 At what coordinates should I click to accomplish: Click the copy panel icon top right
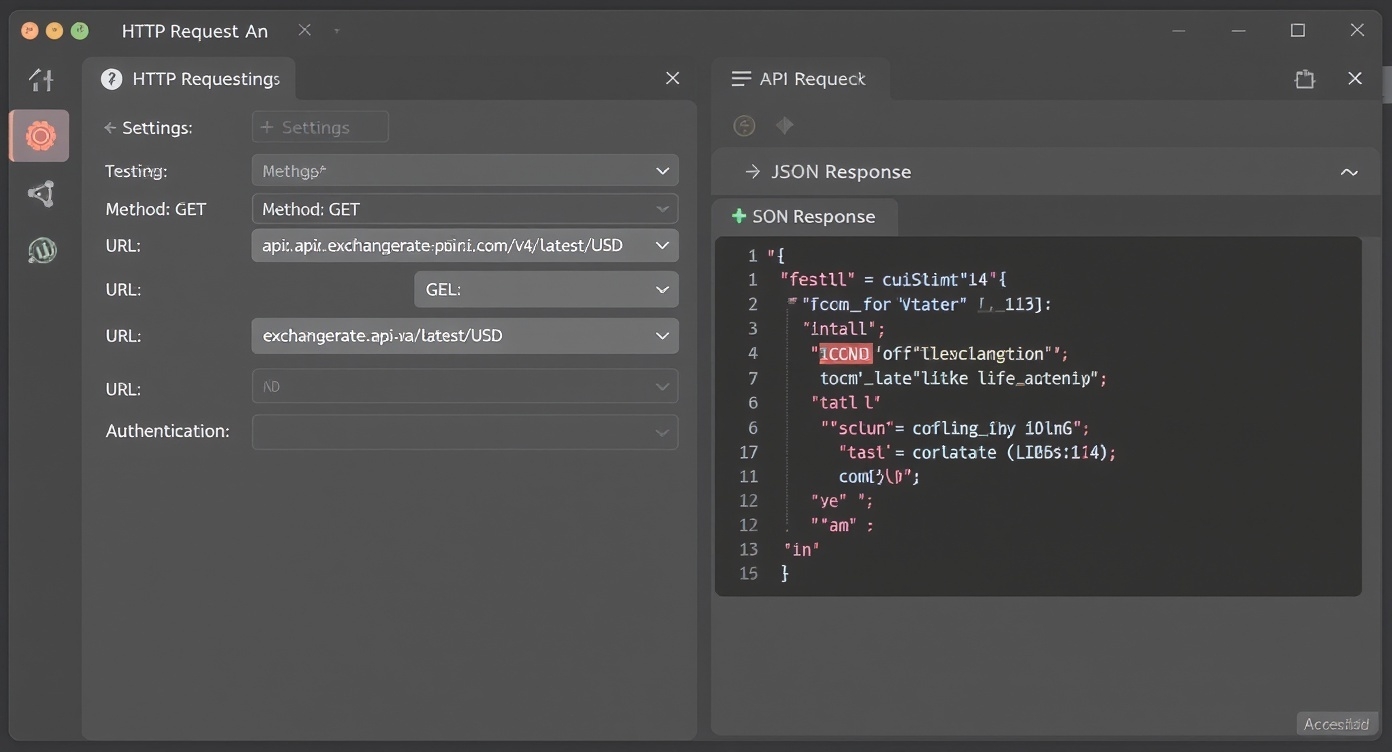click(1304, 79)
